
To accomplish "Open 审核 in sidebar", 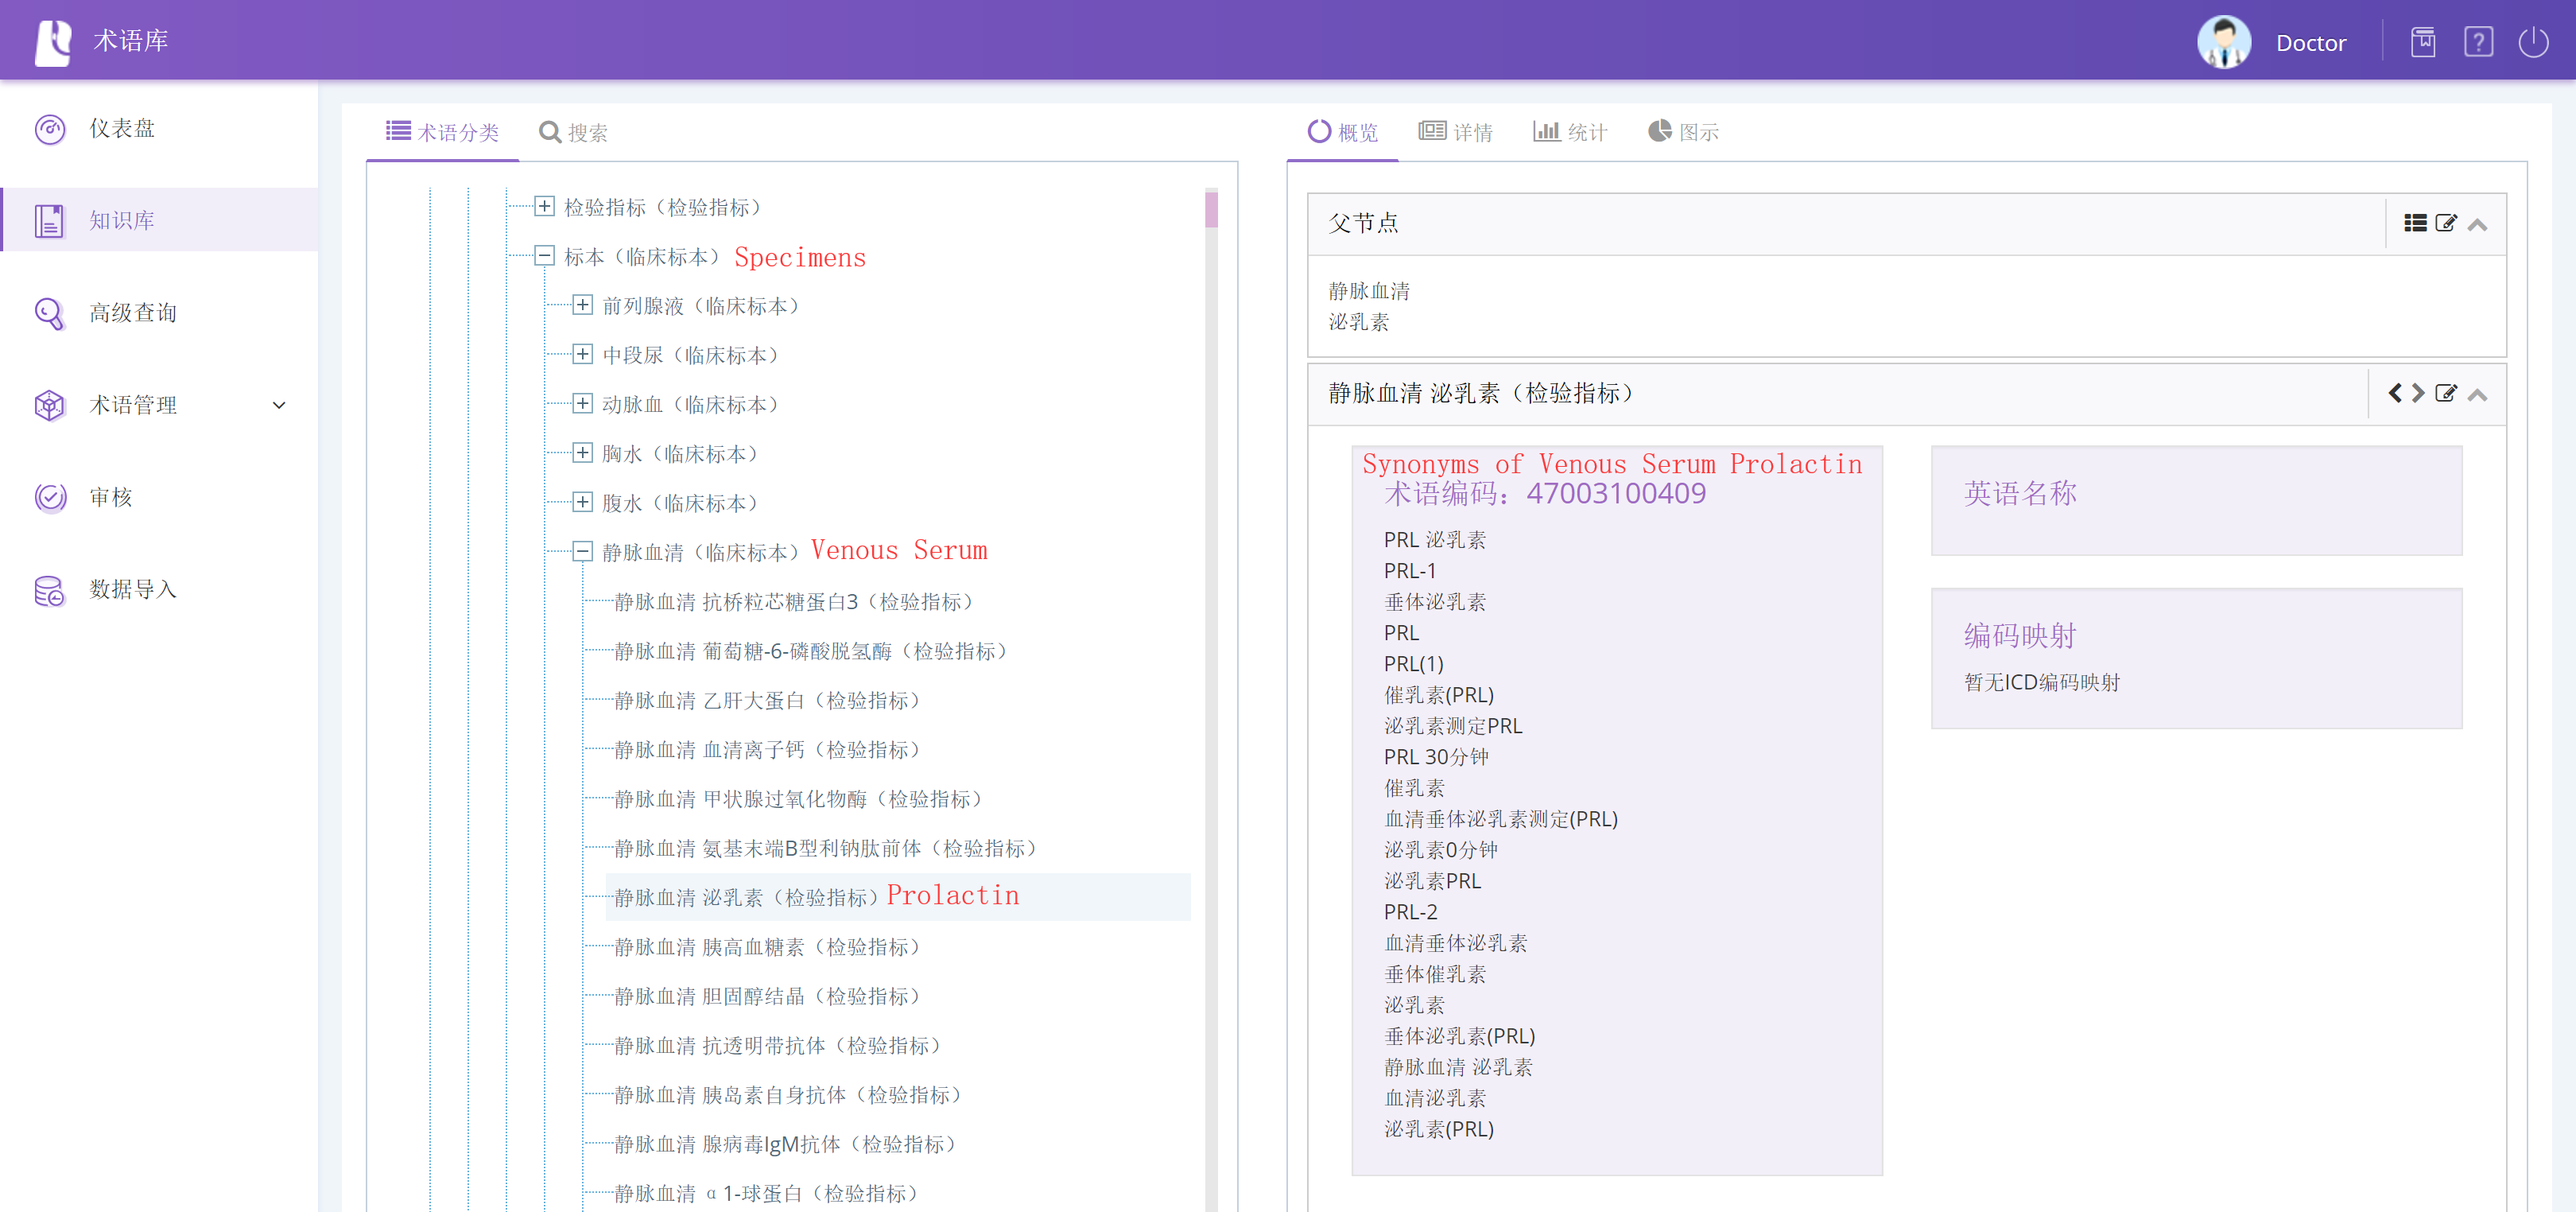I will [160, 497].
